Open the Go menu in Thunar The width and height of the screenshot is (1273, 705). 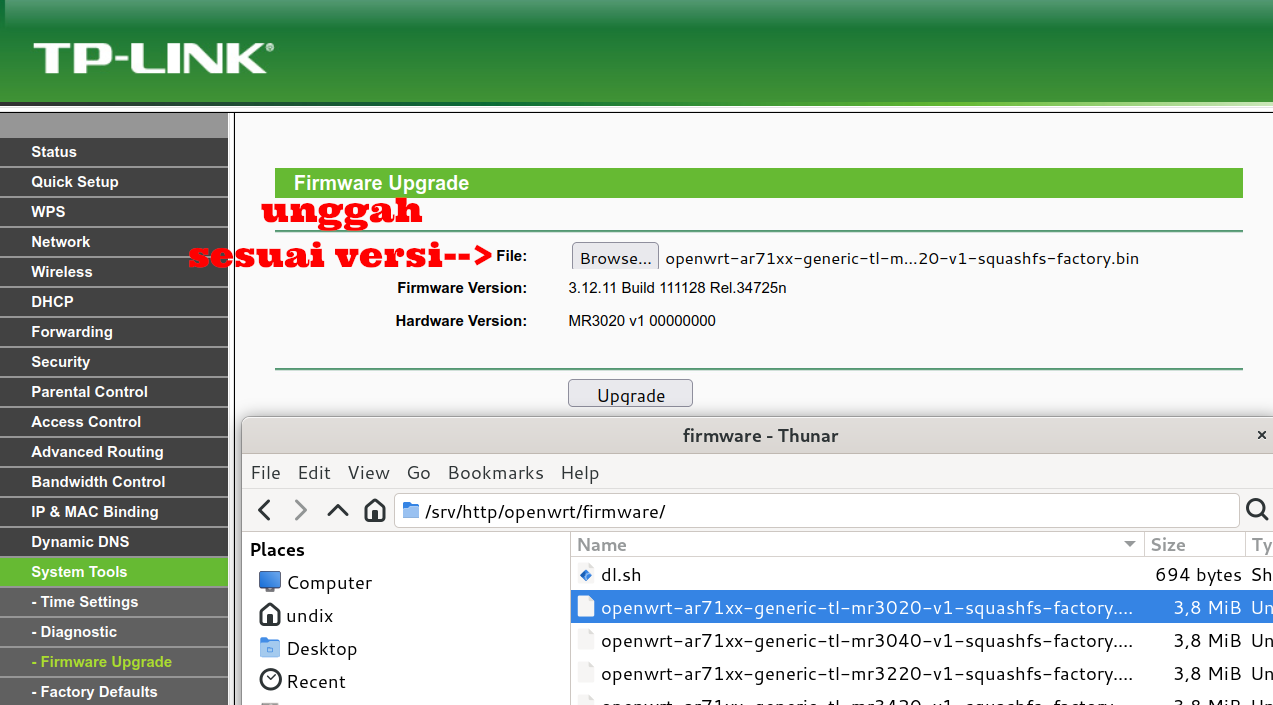pos(419,472)
